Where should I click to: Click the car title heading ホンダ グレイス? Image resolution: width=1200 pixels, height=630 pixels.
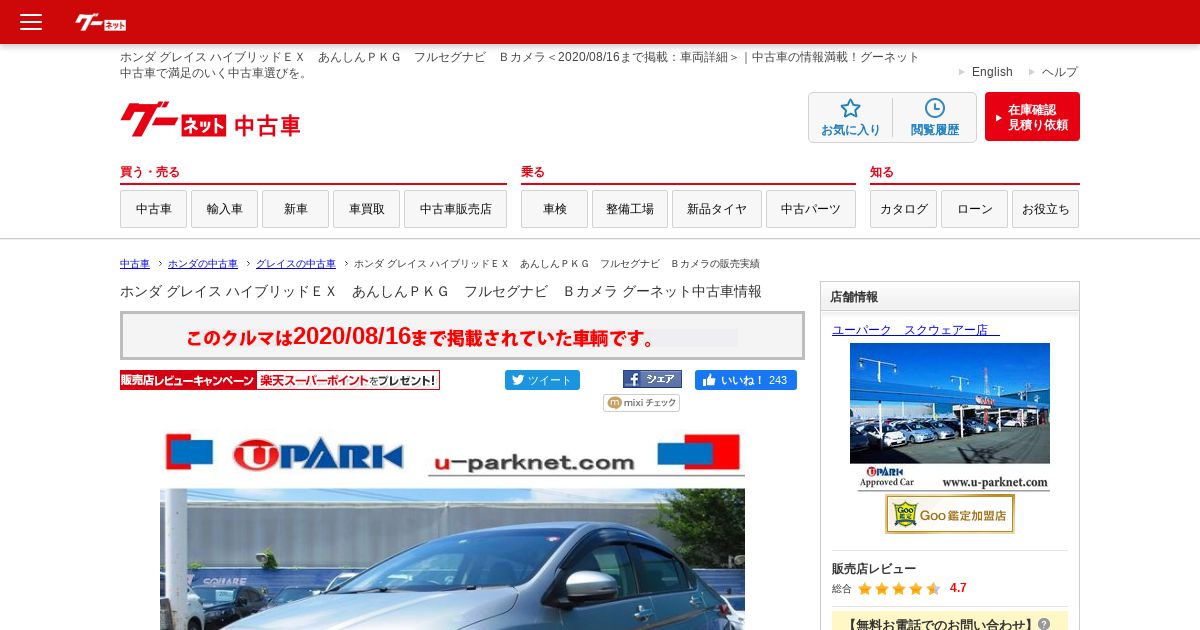441,291
